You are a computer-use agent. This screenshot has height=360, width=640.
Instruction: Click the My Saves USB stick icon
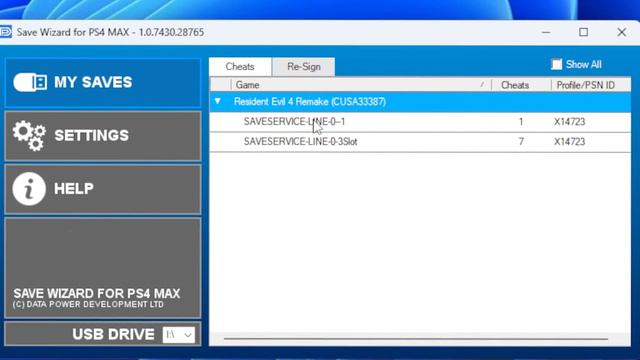[30, 82]
